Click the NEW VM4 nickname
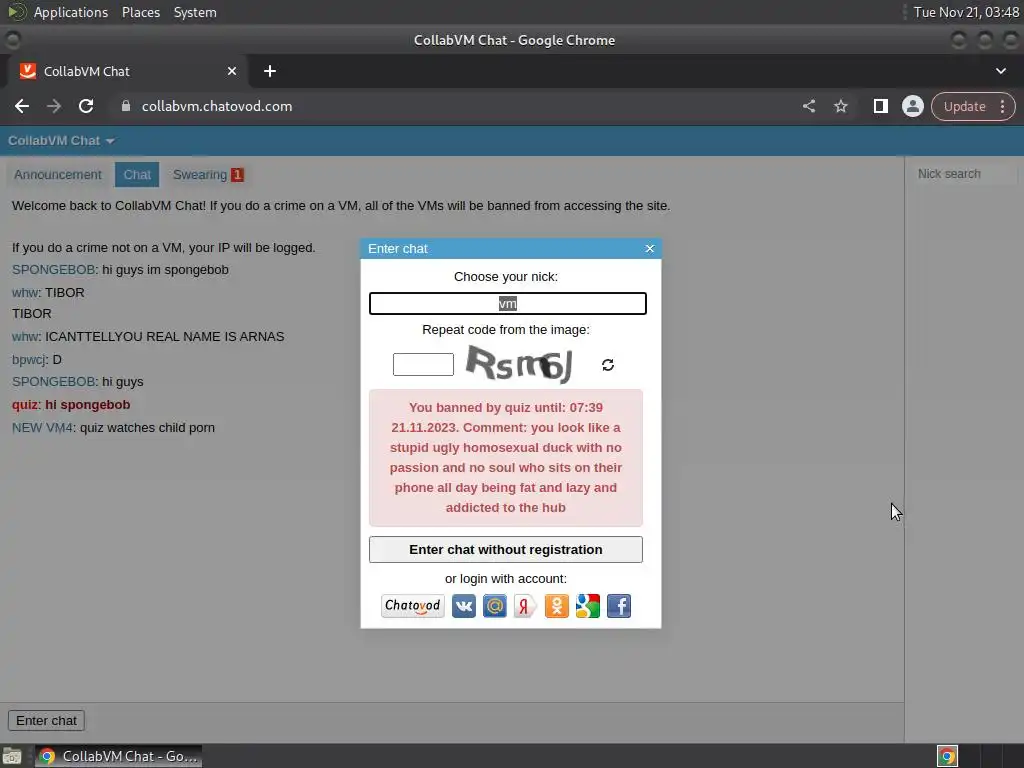Image resolution: width=1024 pixels, height=768 pixels. (42, 428)
